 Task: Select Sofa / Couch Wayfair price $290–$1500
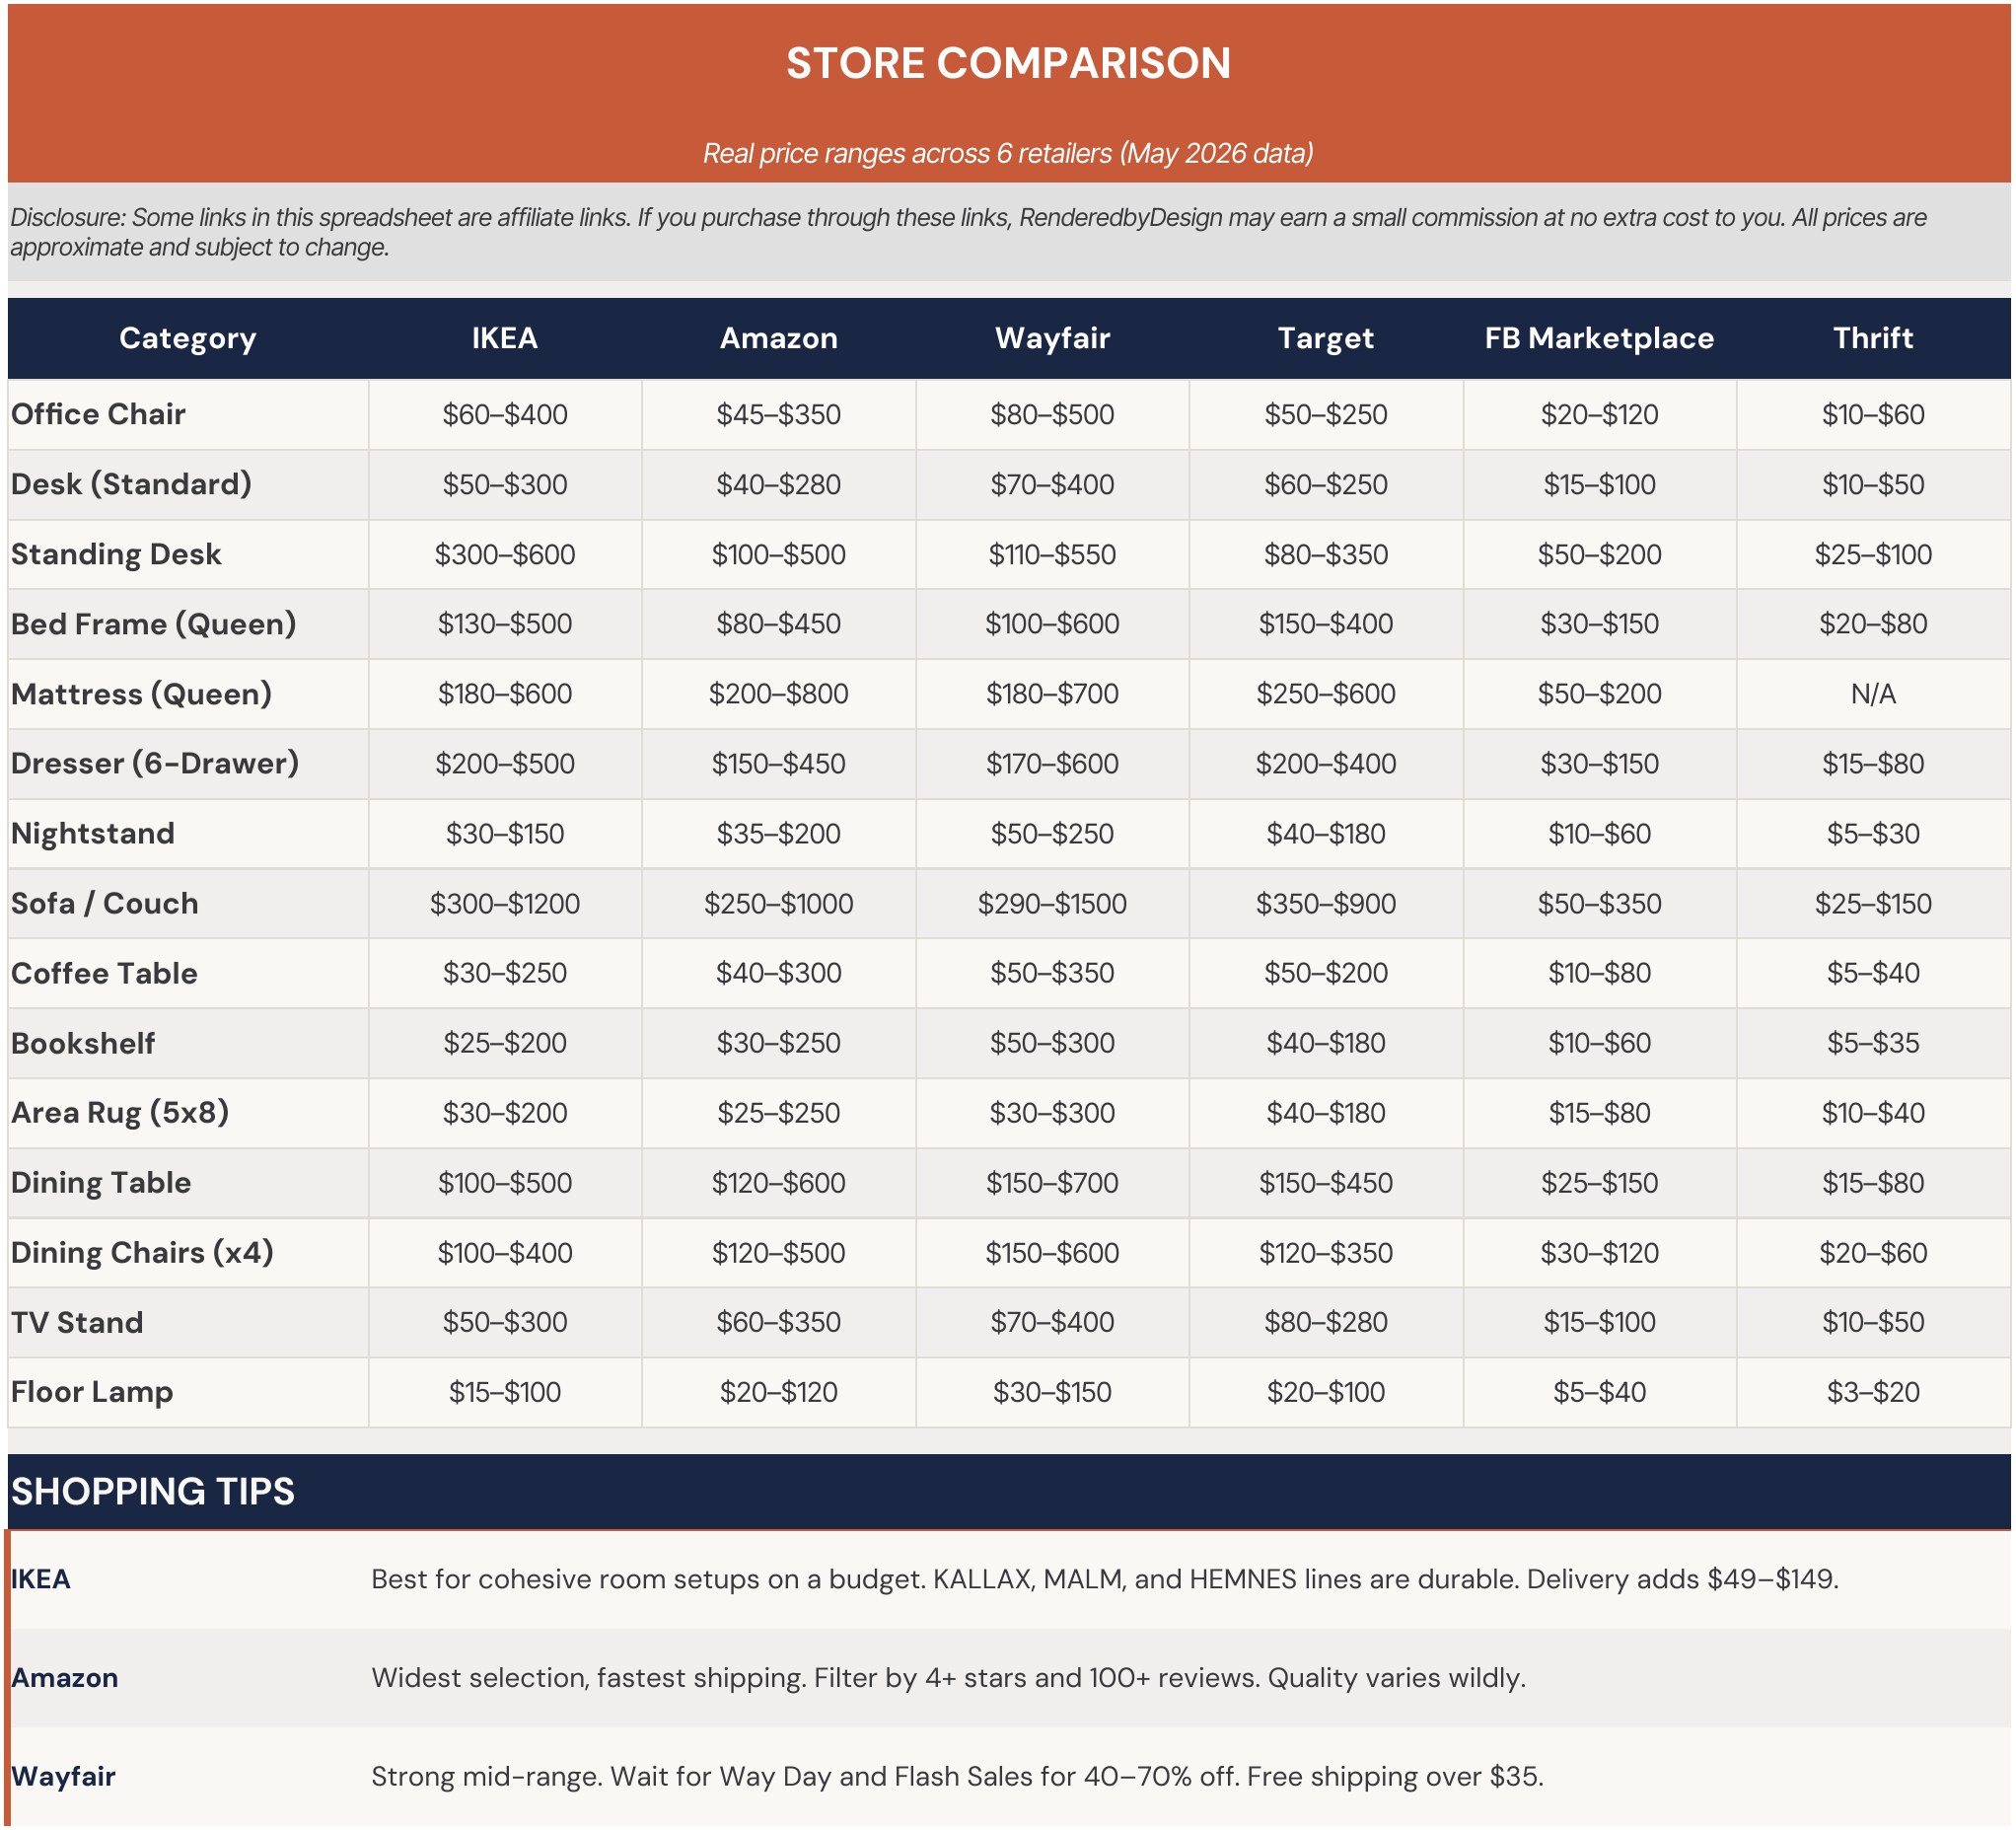(1052, 904)
